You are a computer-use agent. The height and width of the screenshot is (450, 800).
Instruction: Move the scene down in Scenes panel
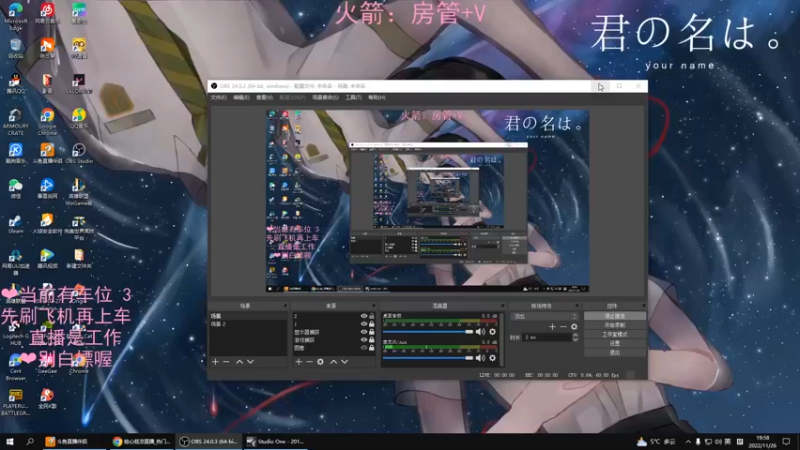pyautogui.click(x=251, y=362)
